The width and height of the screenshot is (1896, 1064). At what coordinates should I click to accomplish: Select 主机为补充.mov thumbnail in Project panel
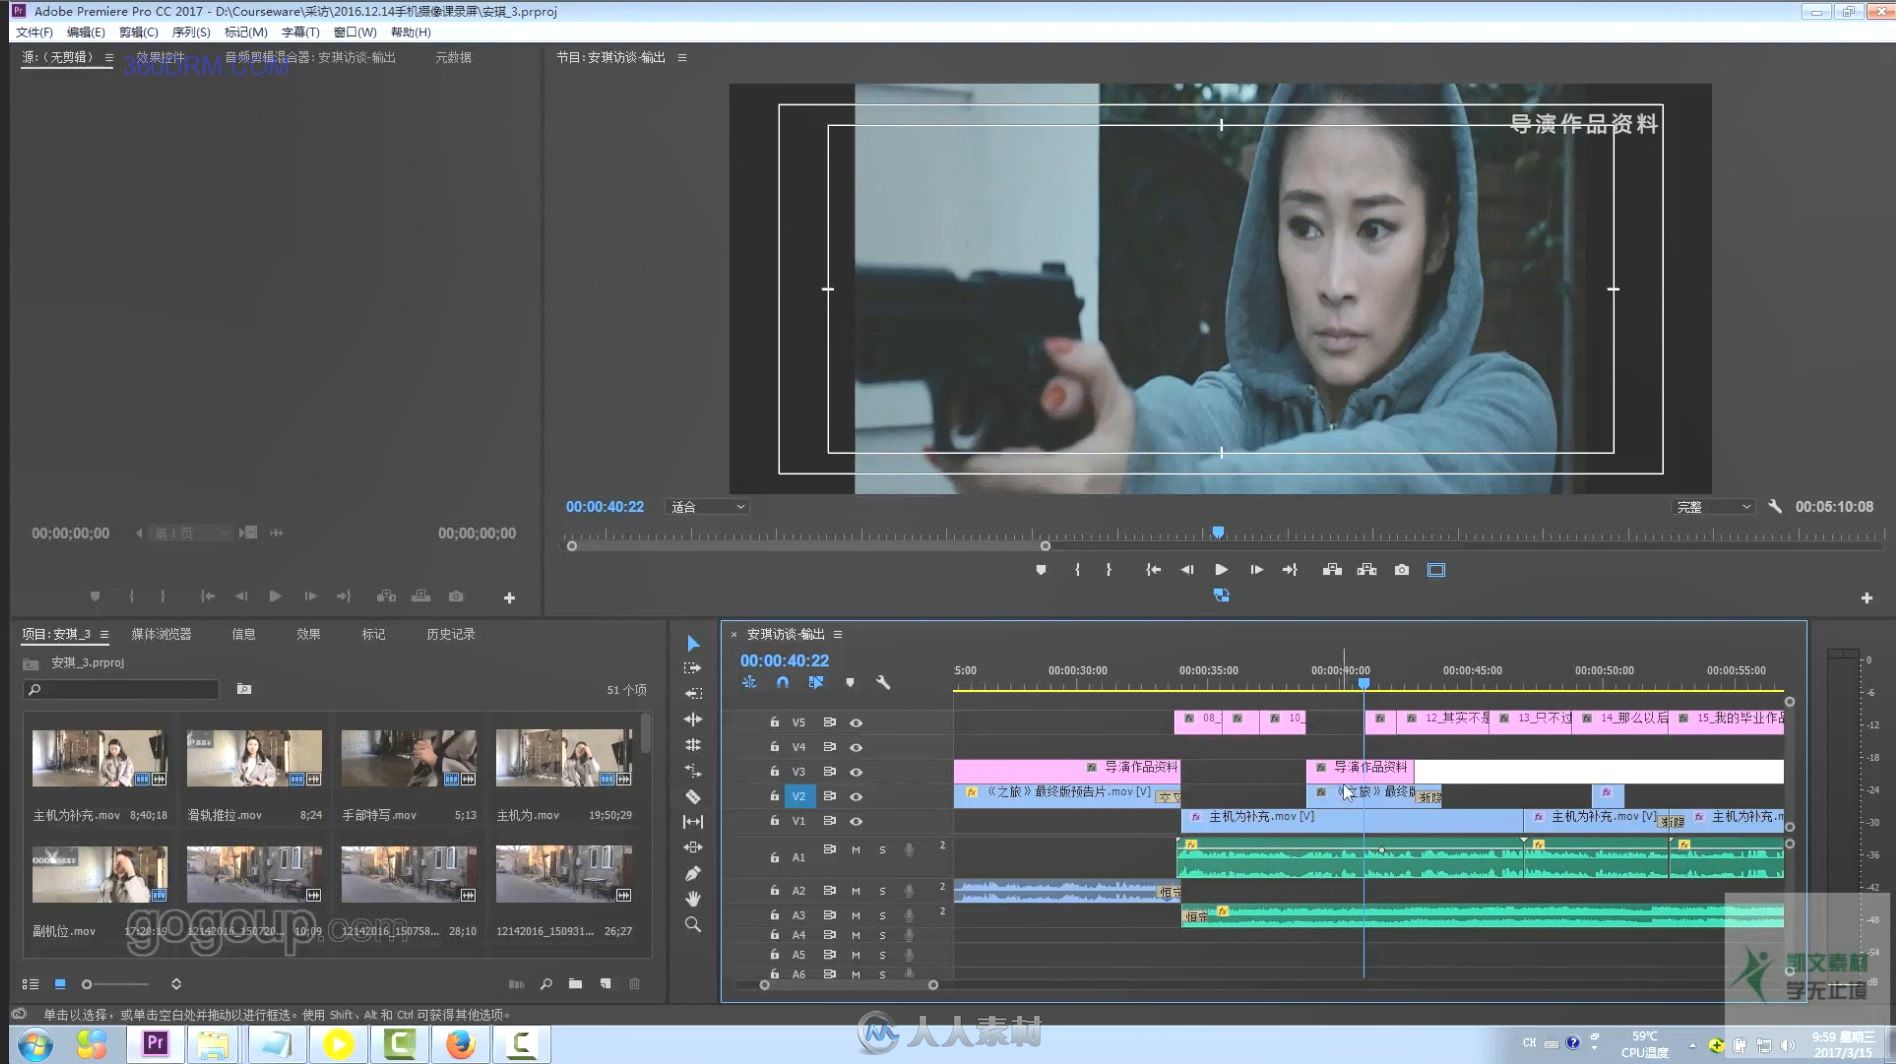click(99, 758)
